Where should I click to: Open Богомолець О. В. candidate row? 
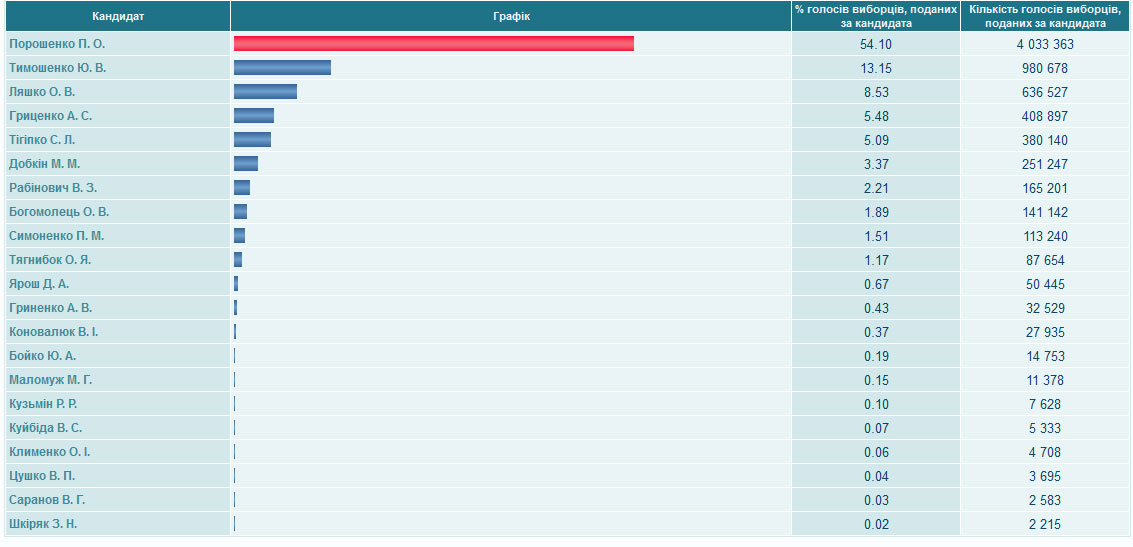pos(59,212)
